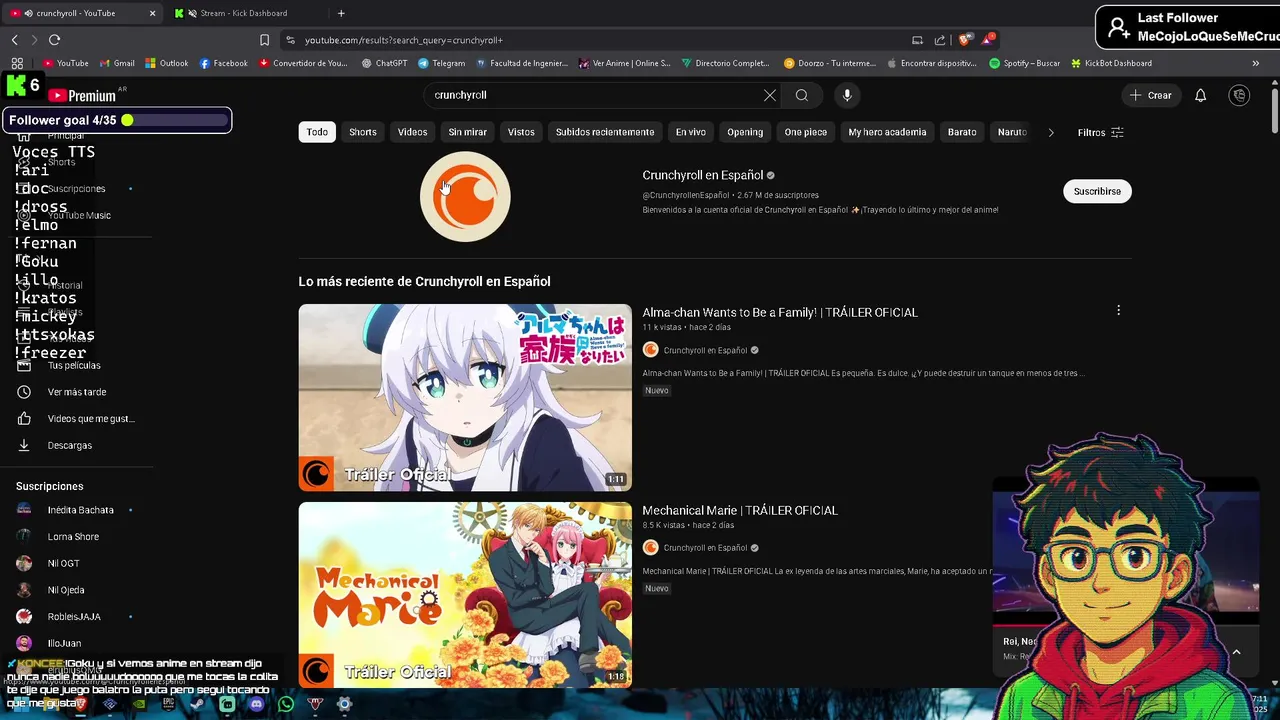Viewport: 1280px width, 720px height.
Task: Go back with the browser back arrow
Action: [x=15, y=40]
